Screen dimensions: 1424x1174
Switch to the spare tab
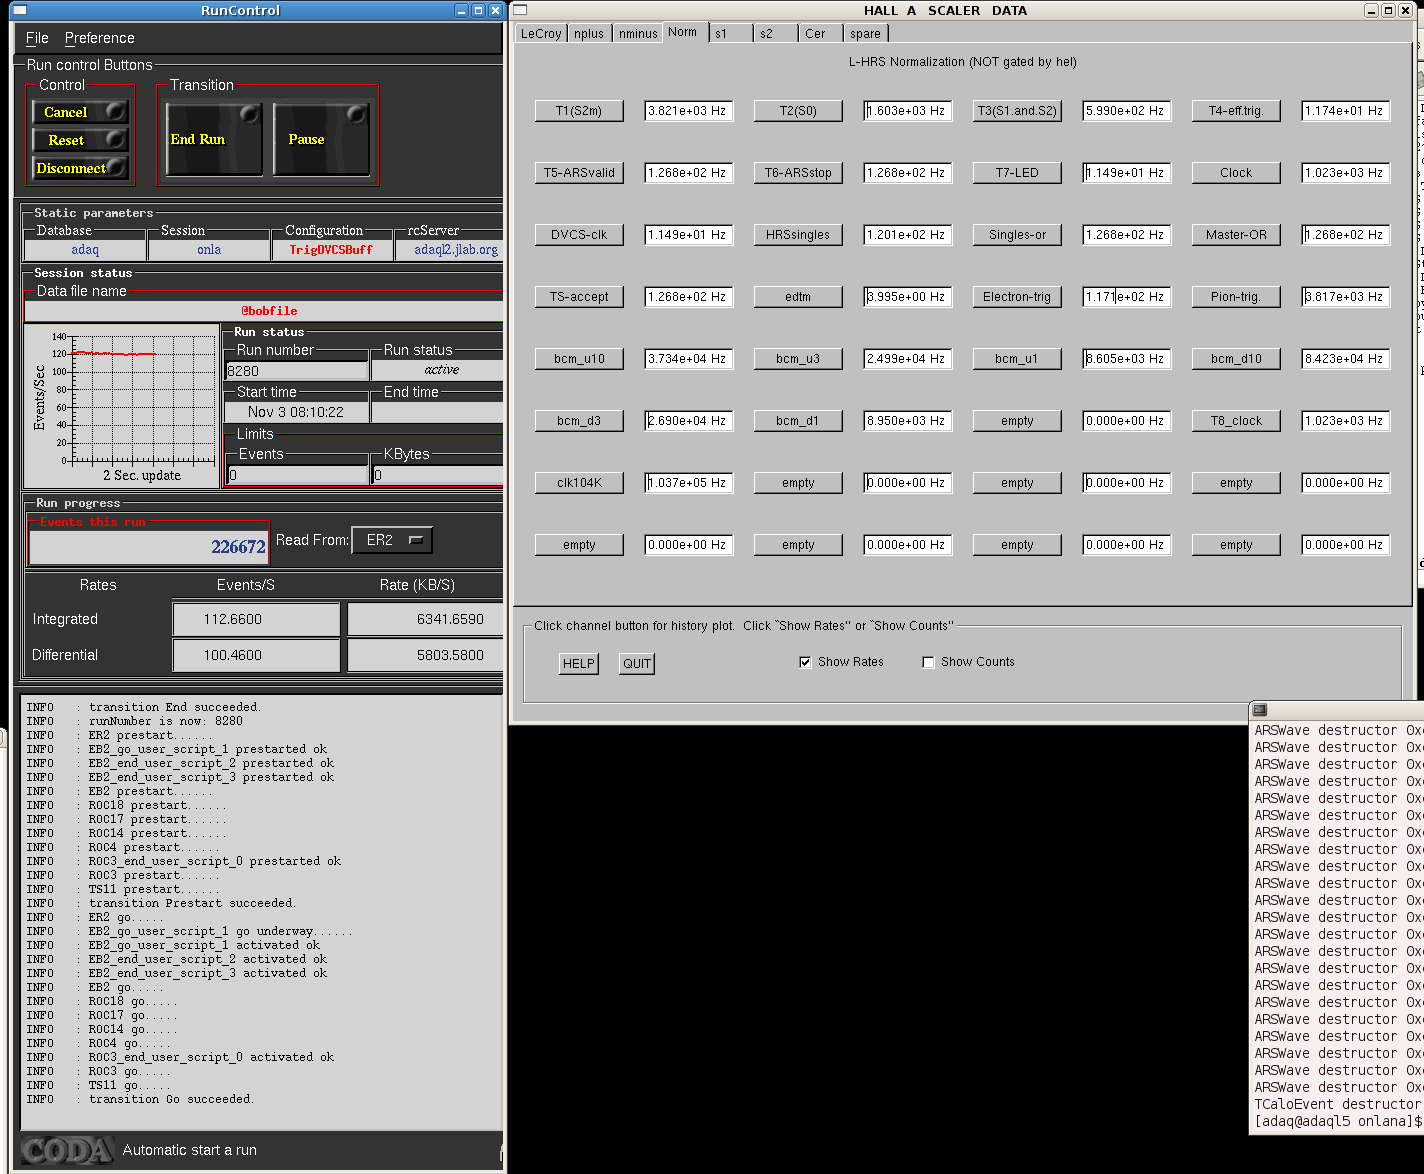[866, 33]
